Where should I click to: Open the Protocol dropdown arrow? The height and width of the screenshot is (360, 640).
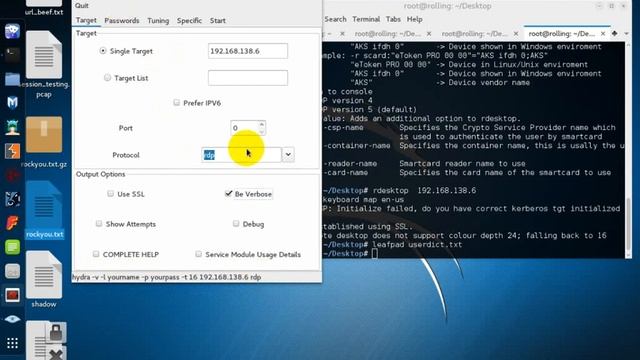point(288,155)
